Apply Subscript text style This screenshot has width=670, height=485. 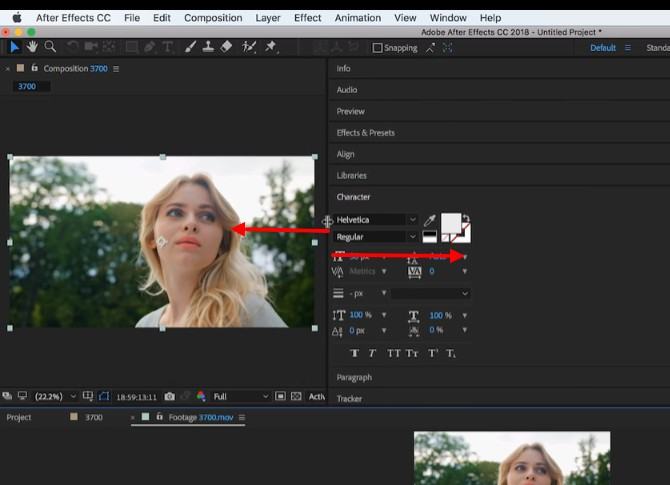tap(451, 353)
